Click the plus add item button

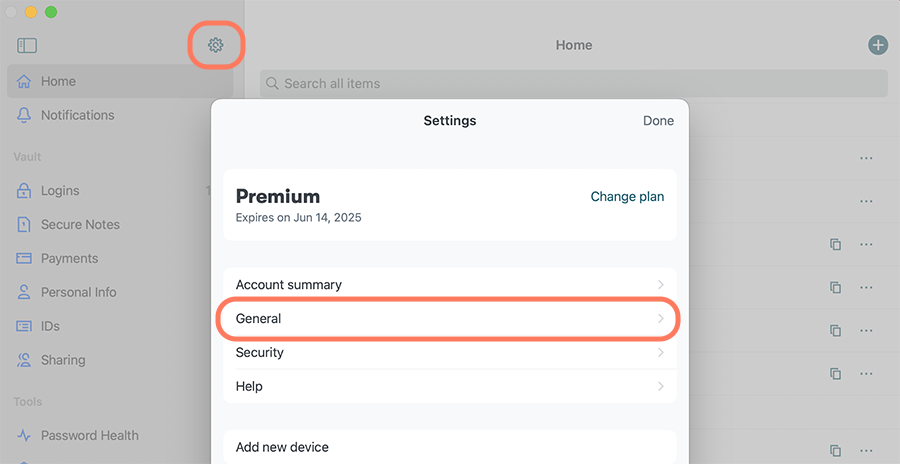click(x=878, y=45)
